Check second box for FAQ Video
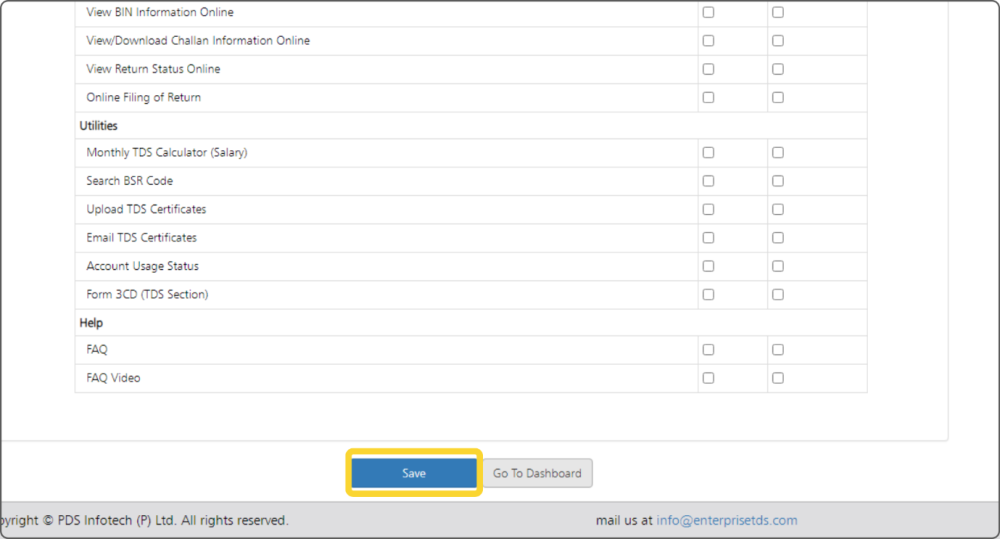The image size is (1000, 539). [x=778, y=378]
